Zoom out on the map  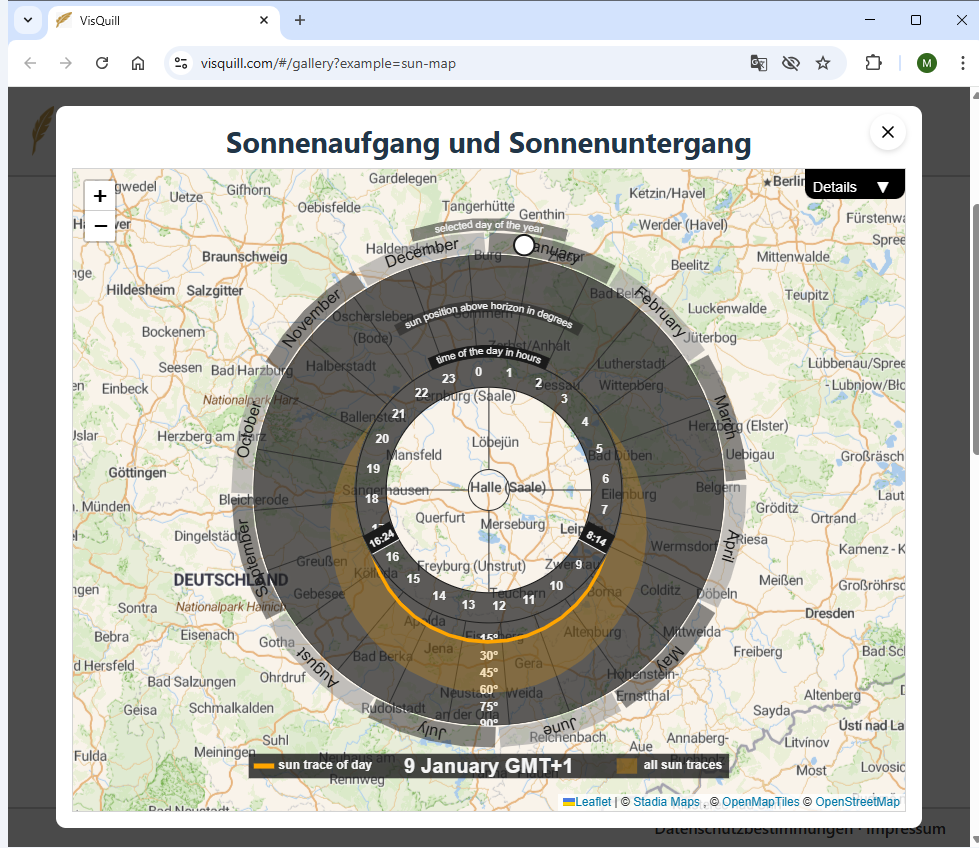tap(100, 226)
